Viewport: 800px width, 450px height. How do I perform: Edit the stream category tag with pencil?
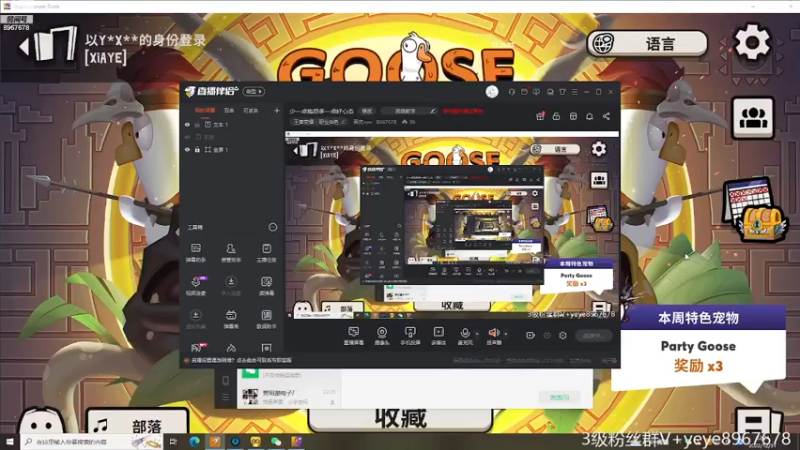(x=319, y=122)
